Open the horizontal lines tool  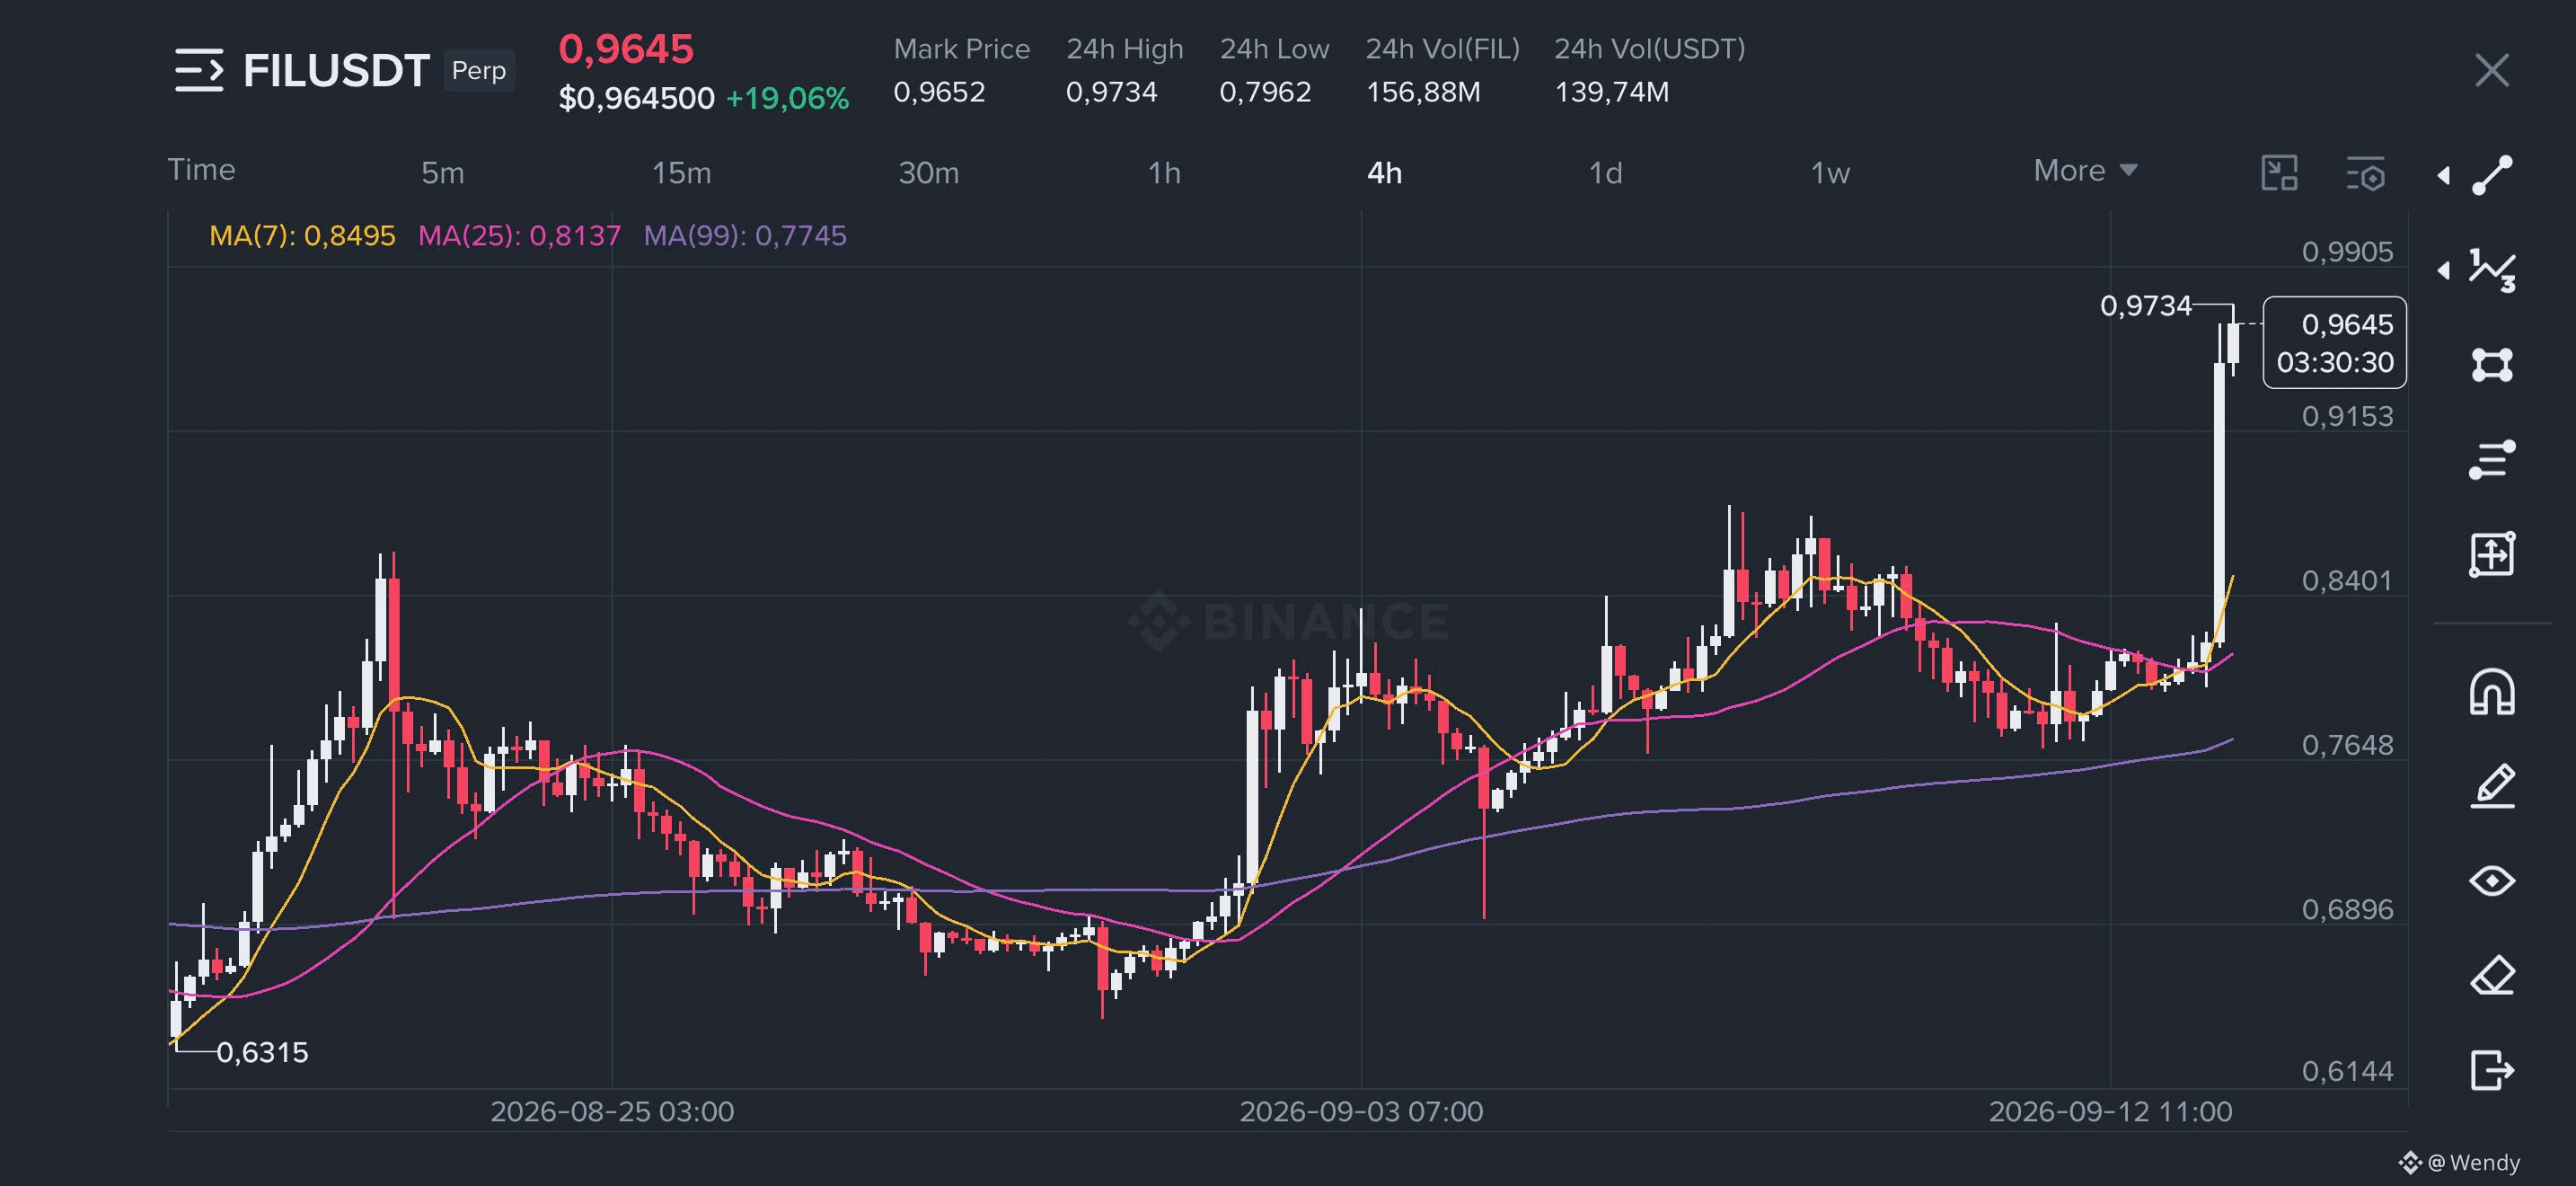pyautogui.click(x=2492, y=459)
